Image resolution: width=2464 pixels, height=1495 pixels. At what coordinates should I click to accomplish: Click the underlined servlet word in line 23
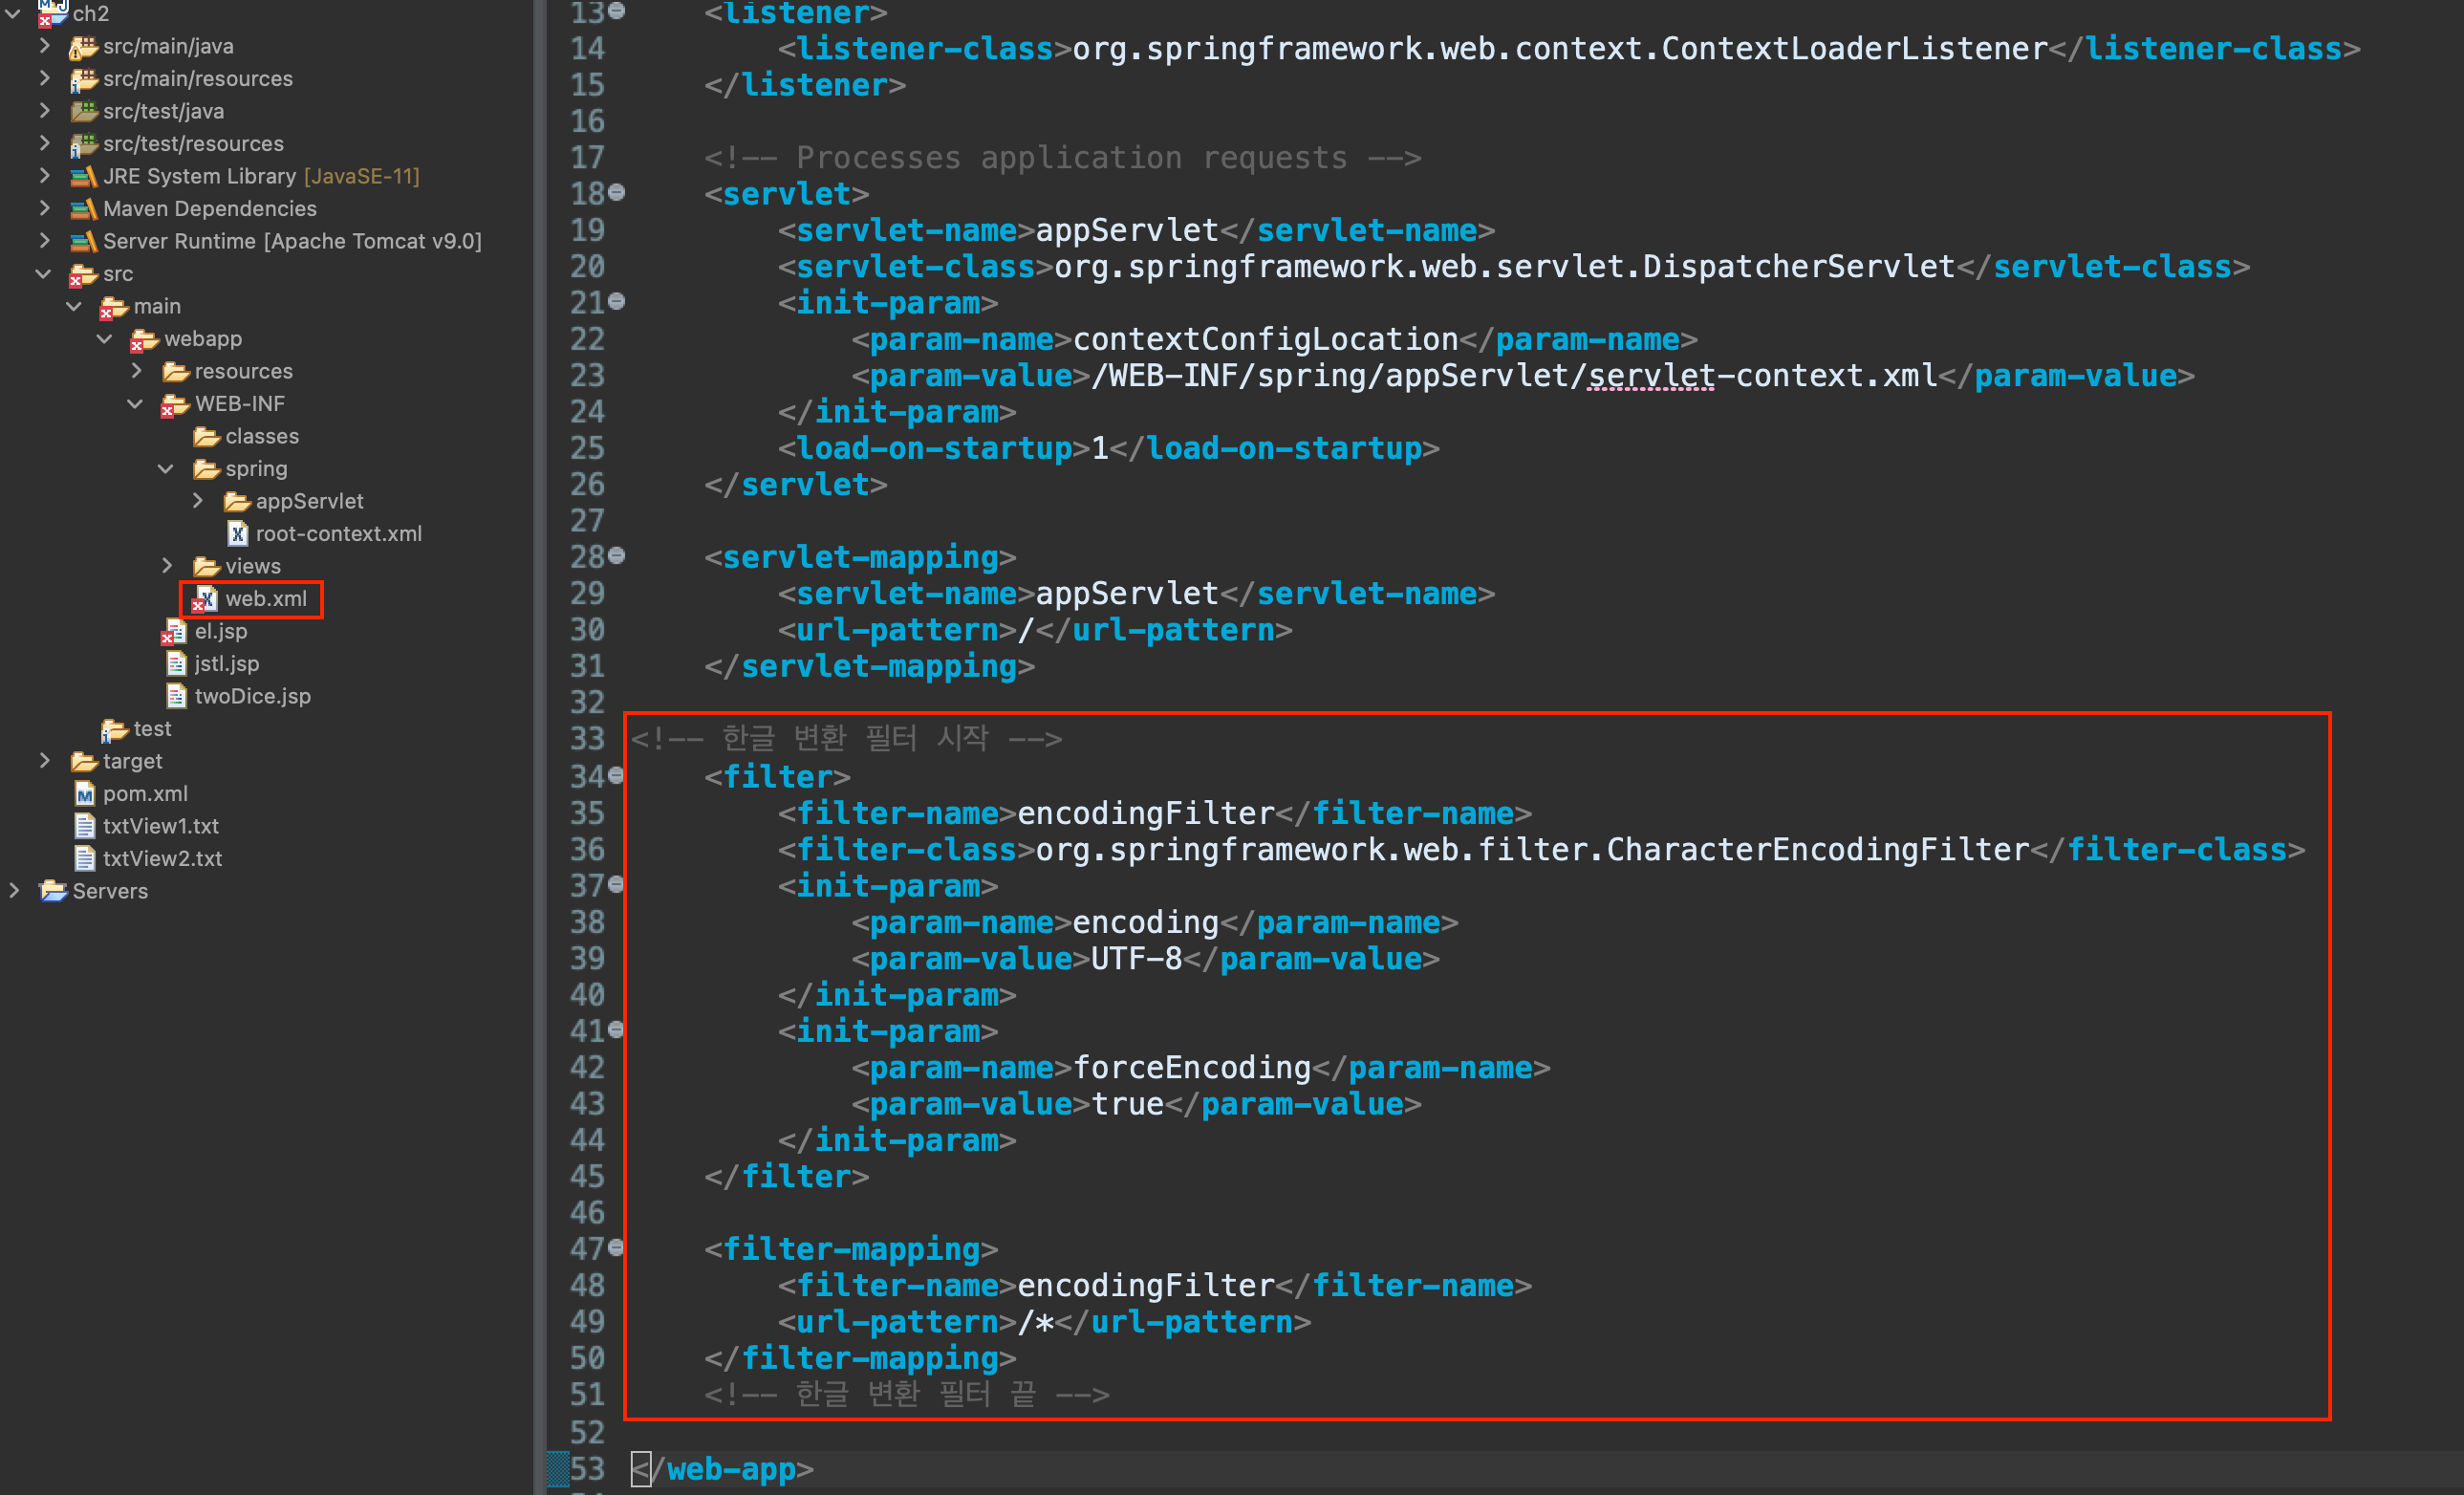click(x=1651, y=376)
